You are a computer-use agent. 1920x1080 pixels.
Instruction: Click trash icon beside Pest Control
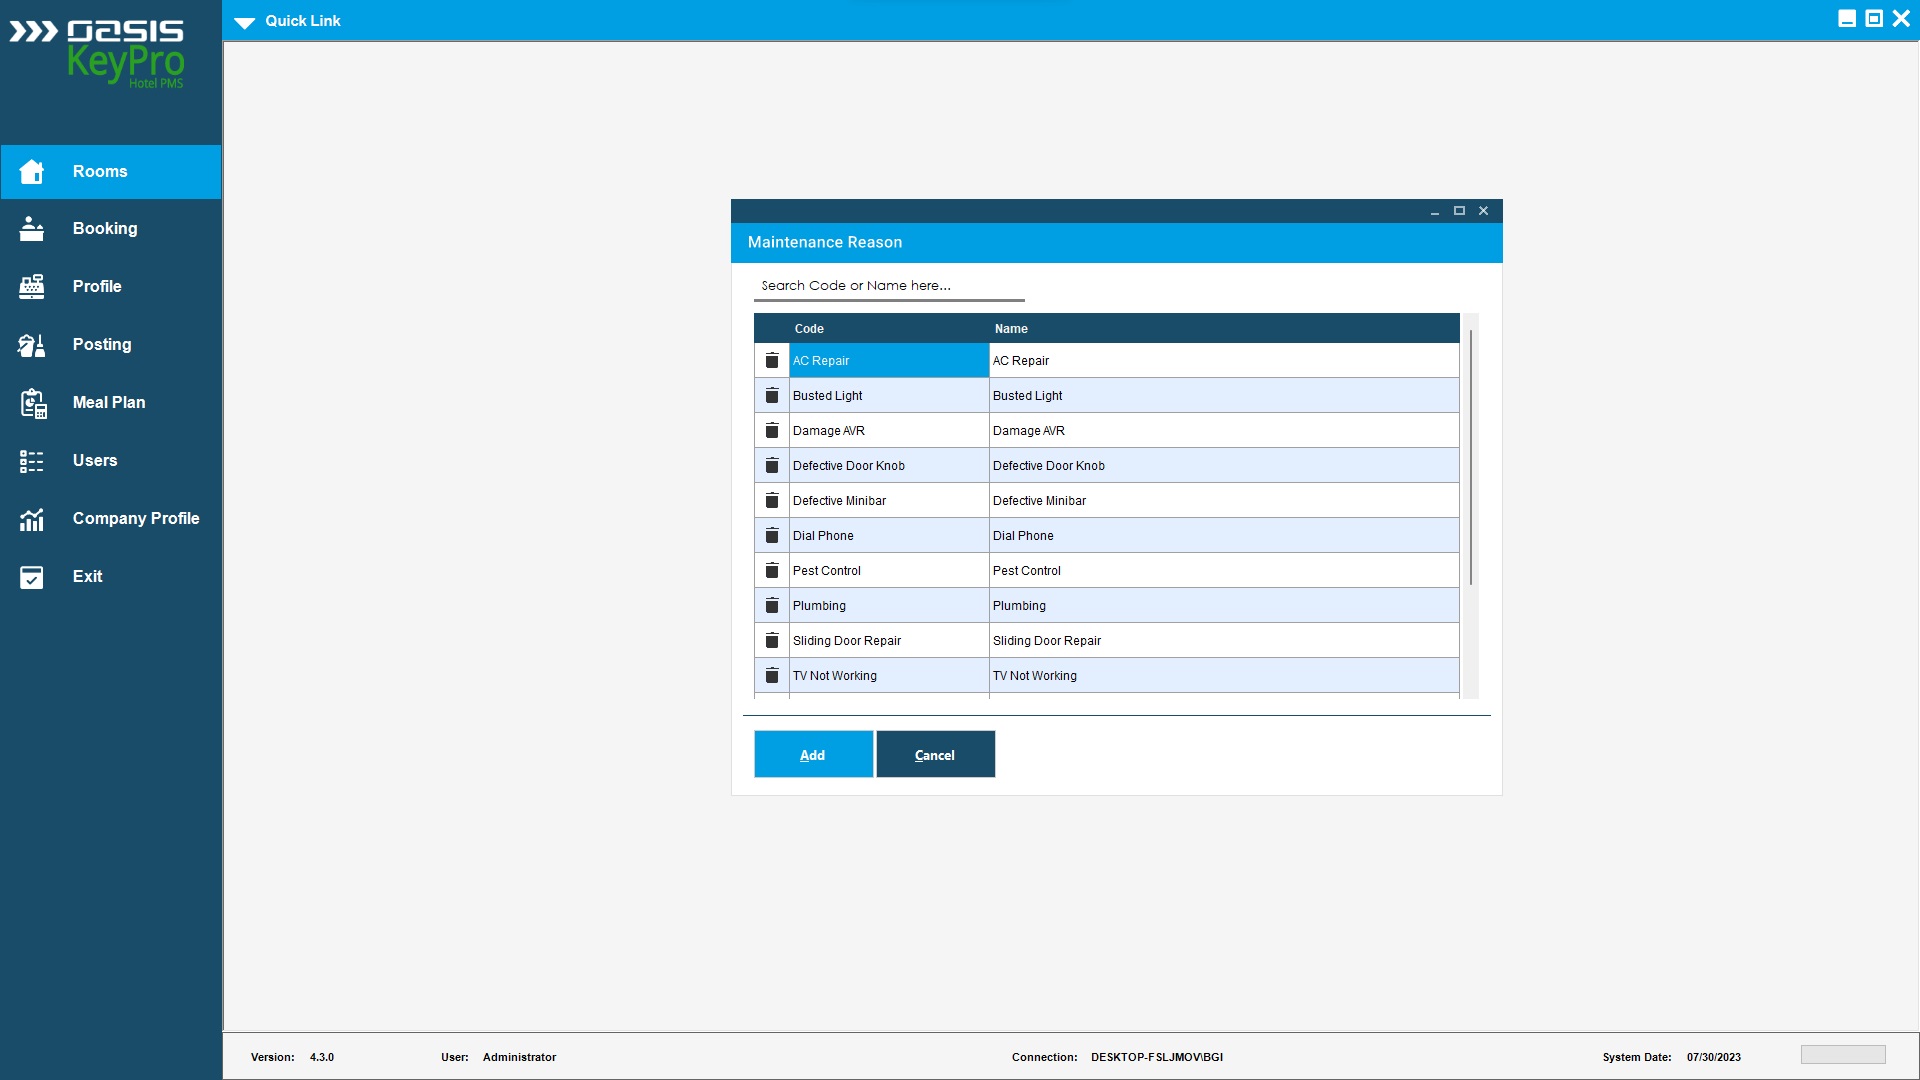(772, 571)
